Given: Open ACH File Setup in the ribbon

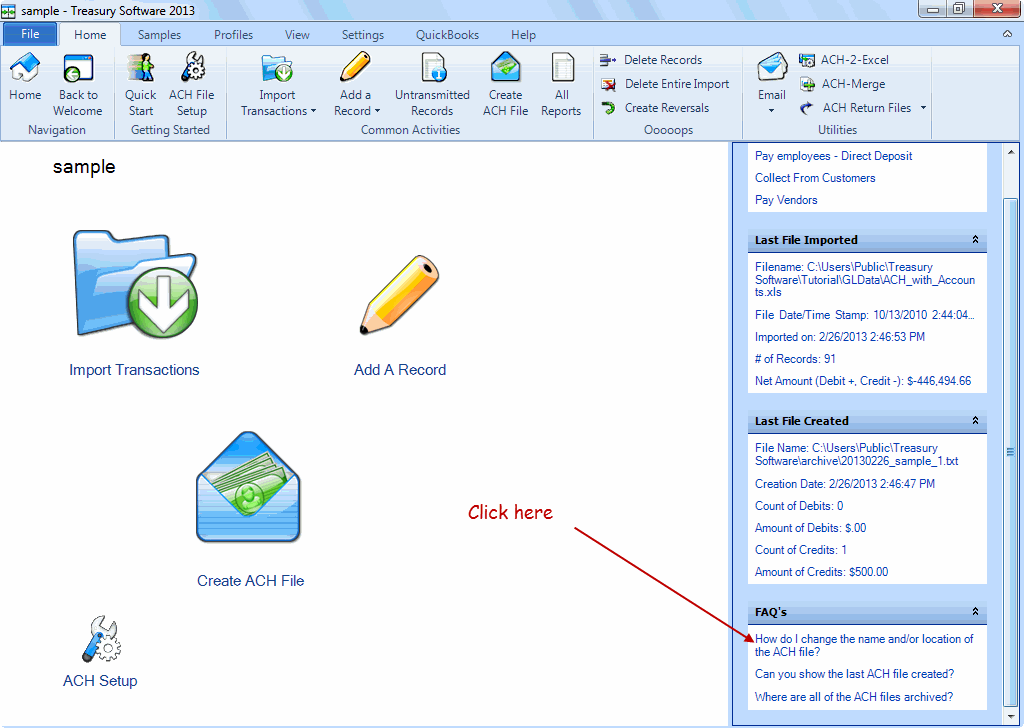Looking at the screenshot, I should click(192, 68).
